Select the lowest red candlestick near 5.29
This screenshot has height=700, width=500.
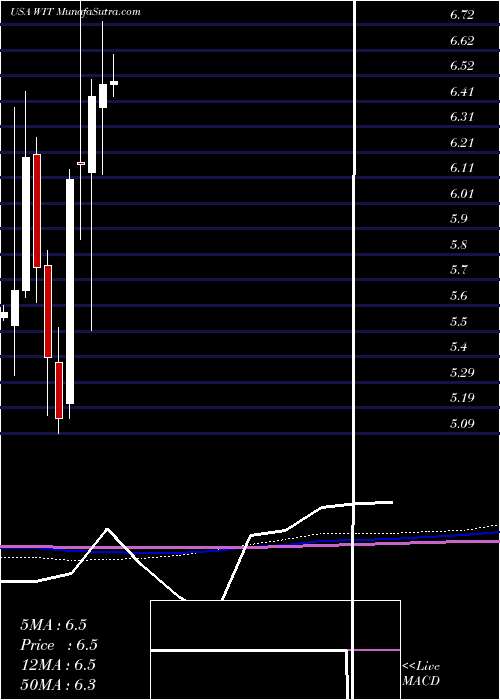59,391
